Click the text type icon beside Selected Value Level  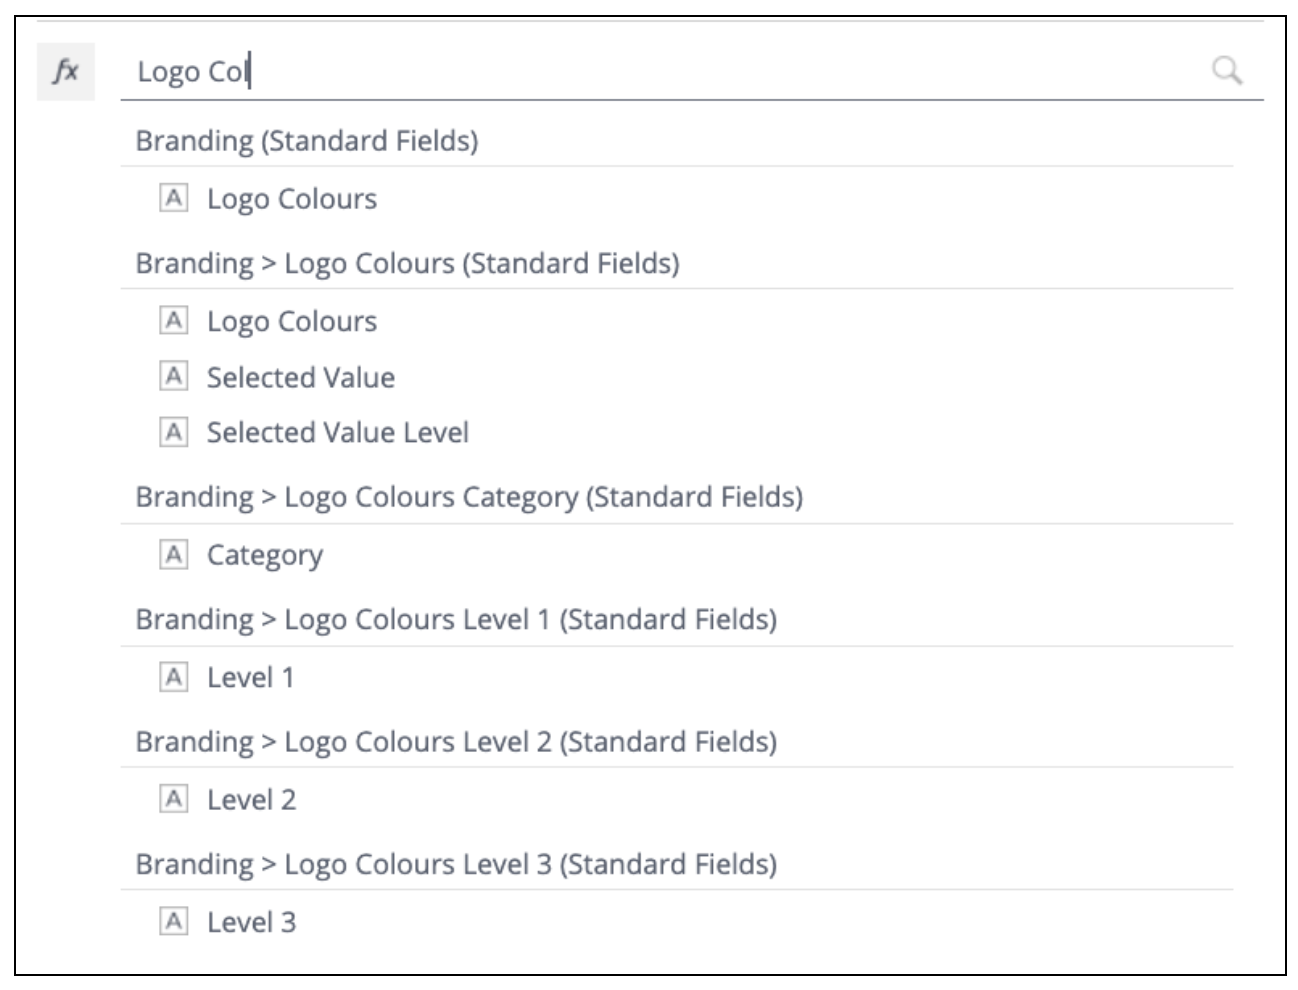tap(174, 432)
